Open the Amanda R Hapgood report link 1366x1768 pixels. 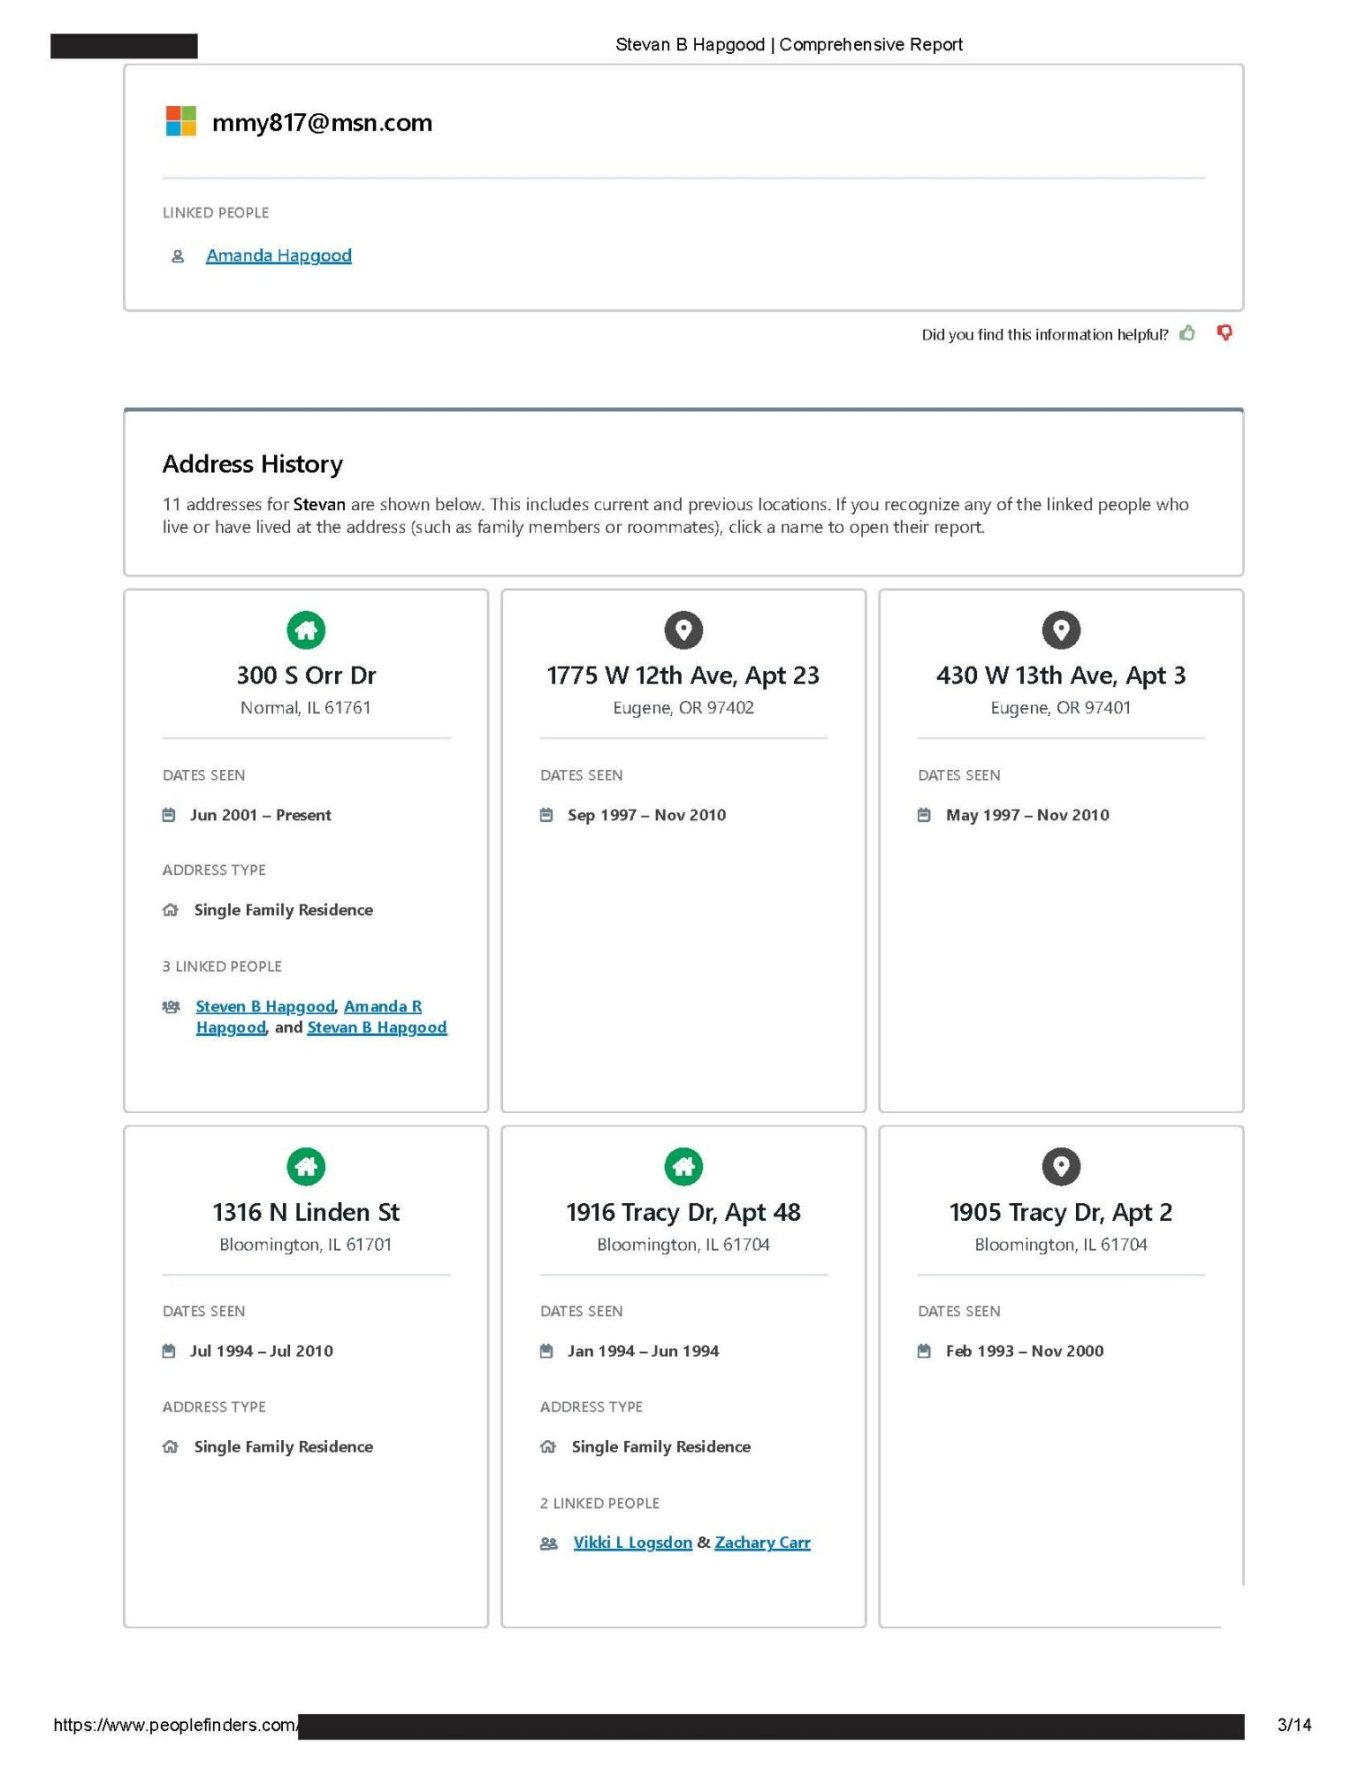(x=382, y=1007)
